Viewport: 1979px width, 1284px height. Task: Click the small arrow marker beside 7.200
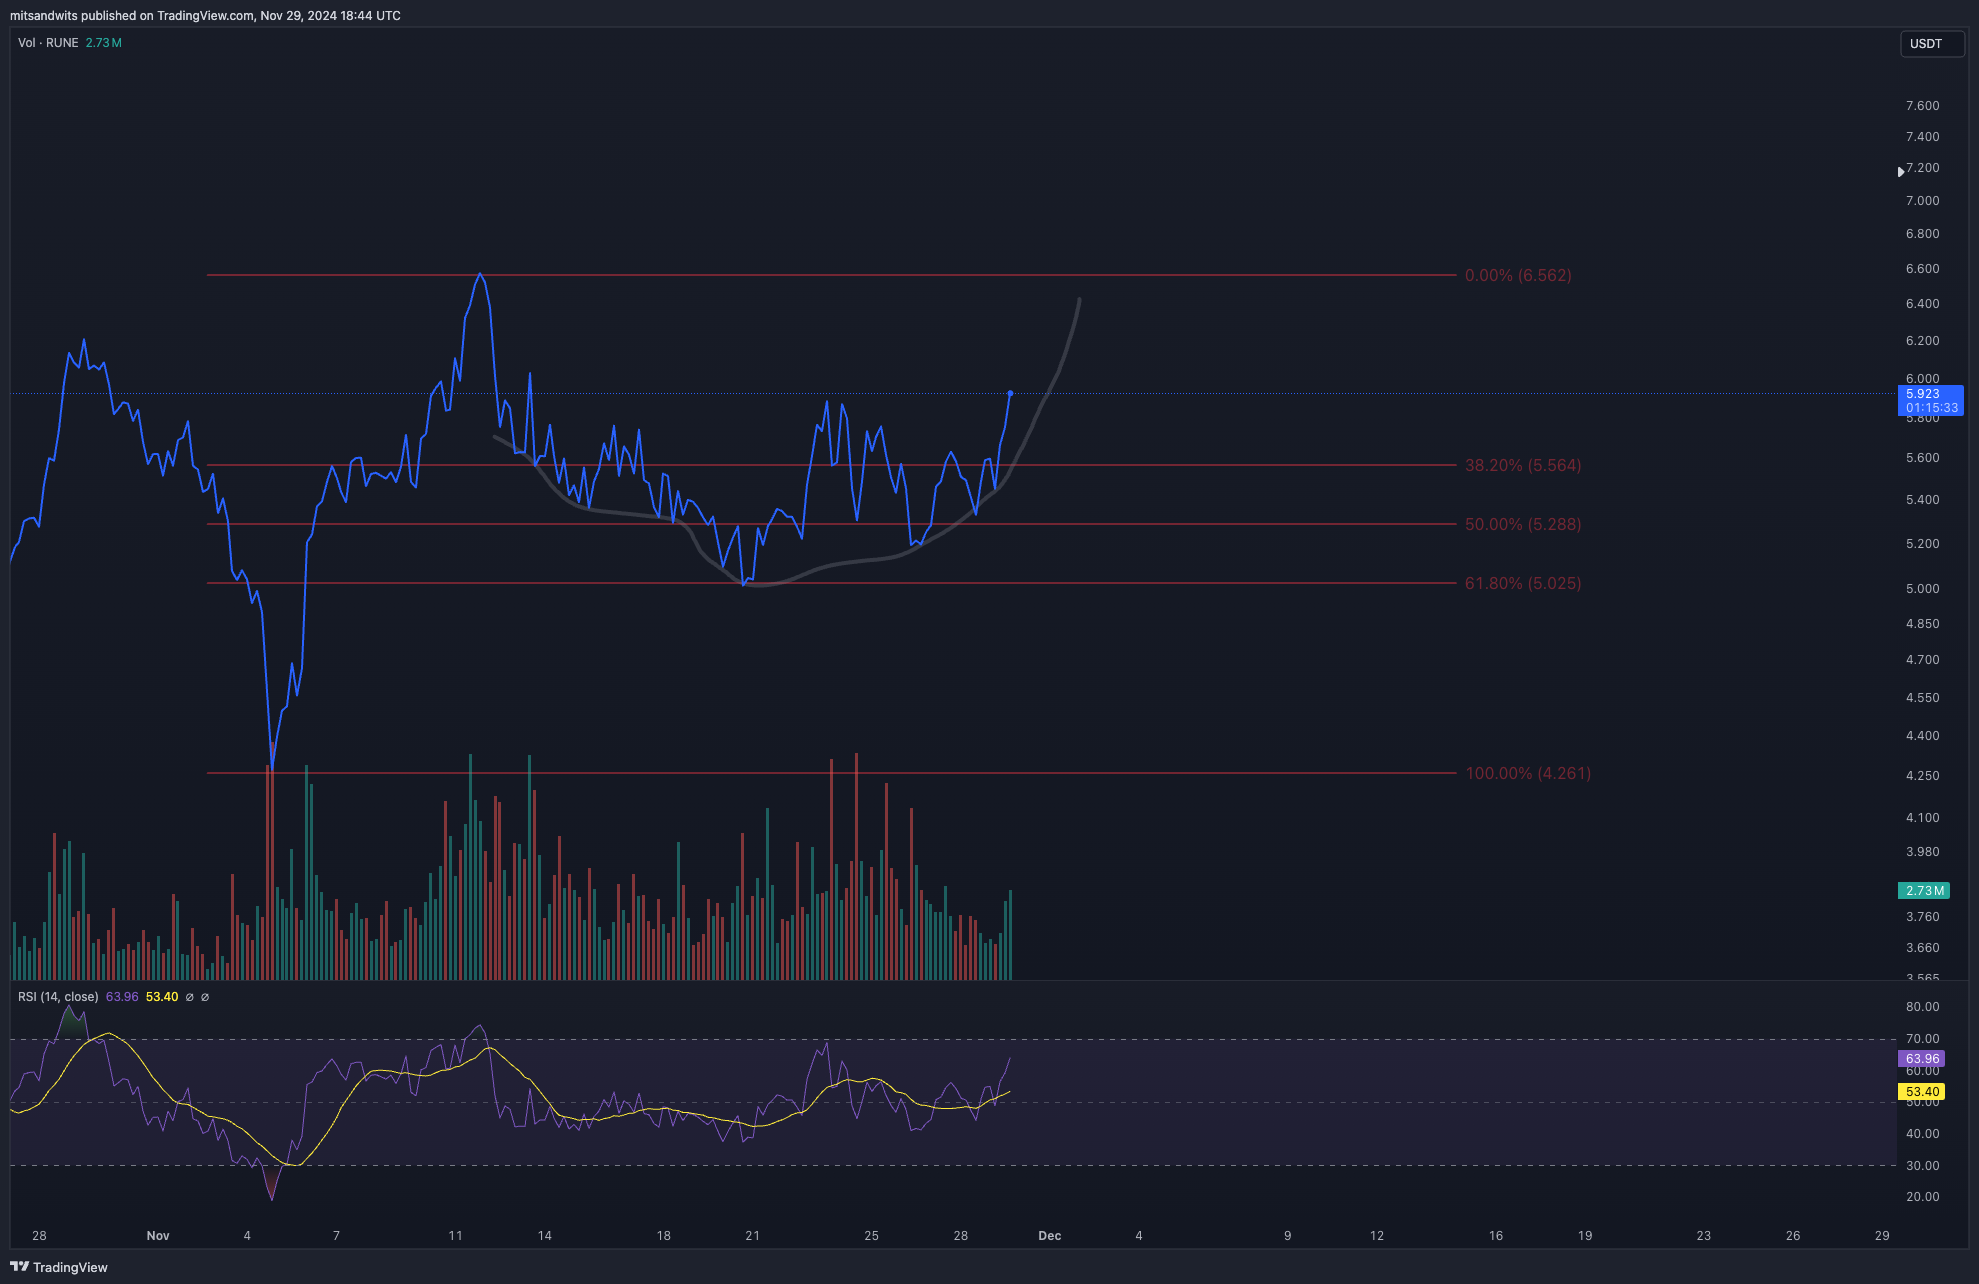1900,172
